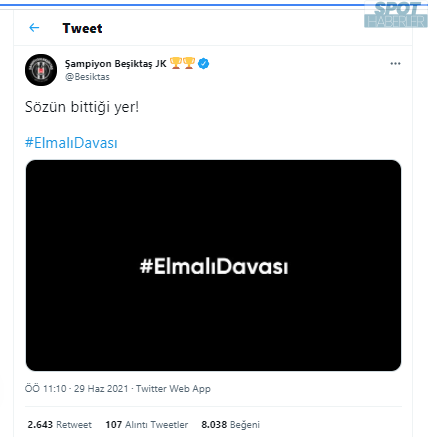Viewport: 428px width, 437px height.
Task: Open the Twitter Web App source link
Action: tap(173, 389)
